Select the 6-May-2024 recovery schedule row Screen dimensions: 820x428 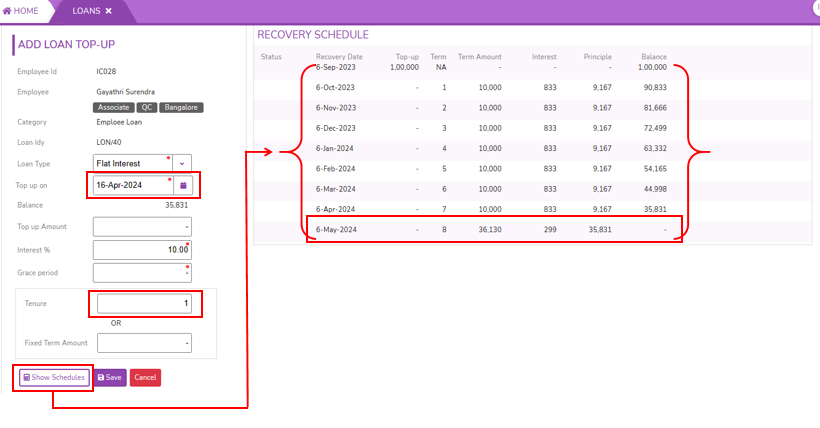pyautogui.click(x=495, y=229)
